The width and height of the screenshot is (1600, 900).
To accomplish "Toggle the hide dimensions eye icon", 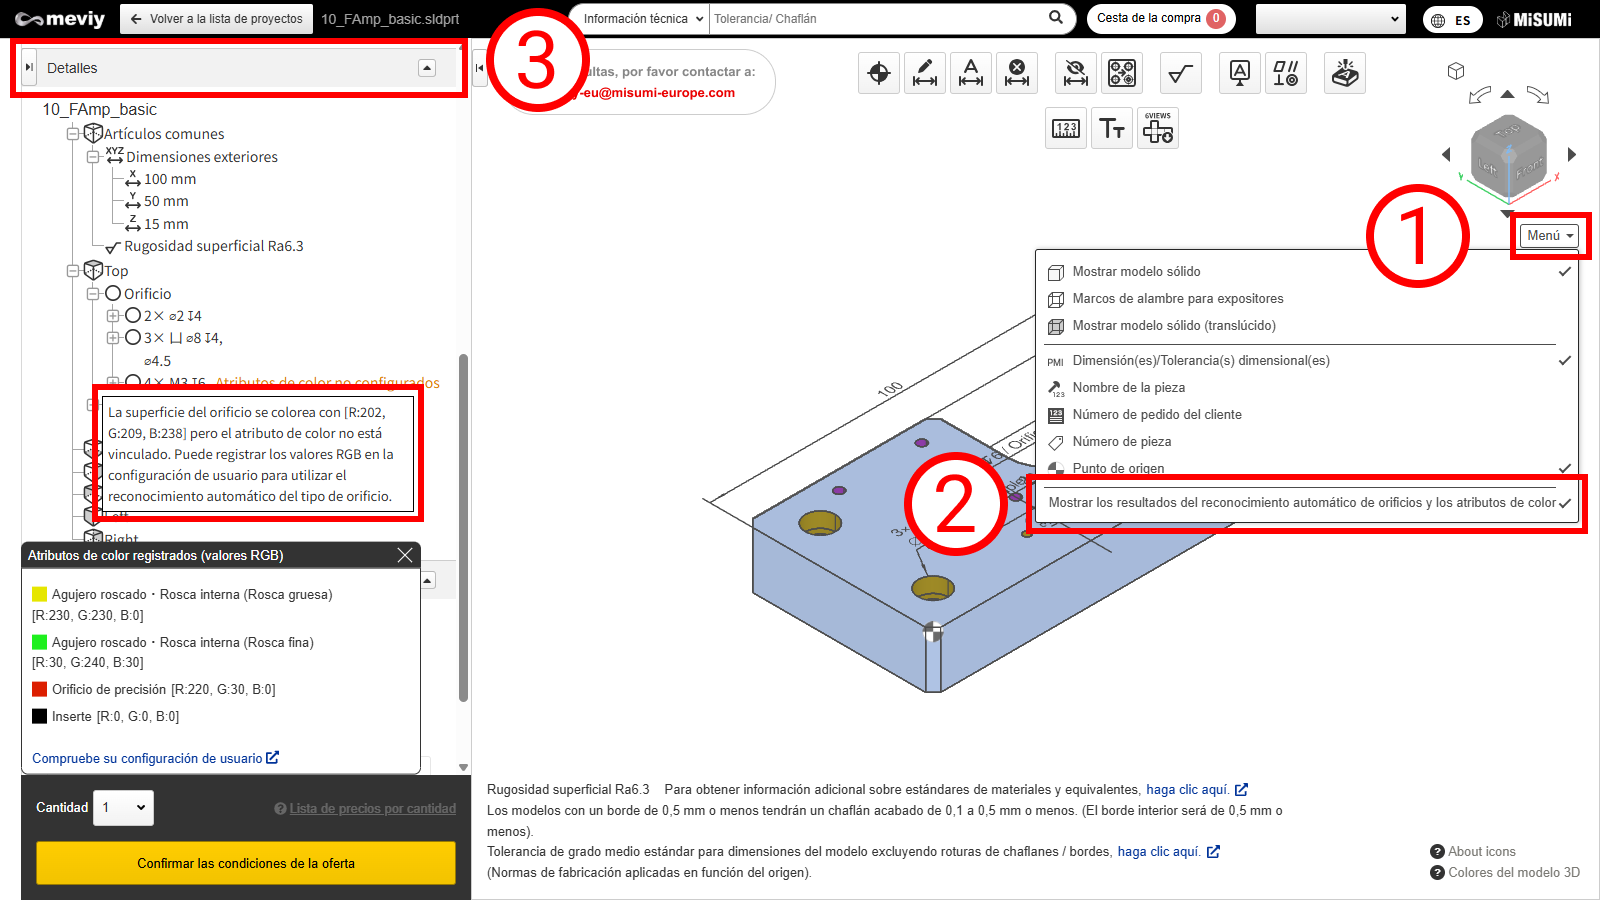I will [1076, 73].
